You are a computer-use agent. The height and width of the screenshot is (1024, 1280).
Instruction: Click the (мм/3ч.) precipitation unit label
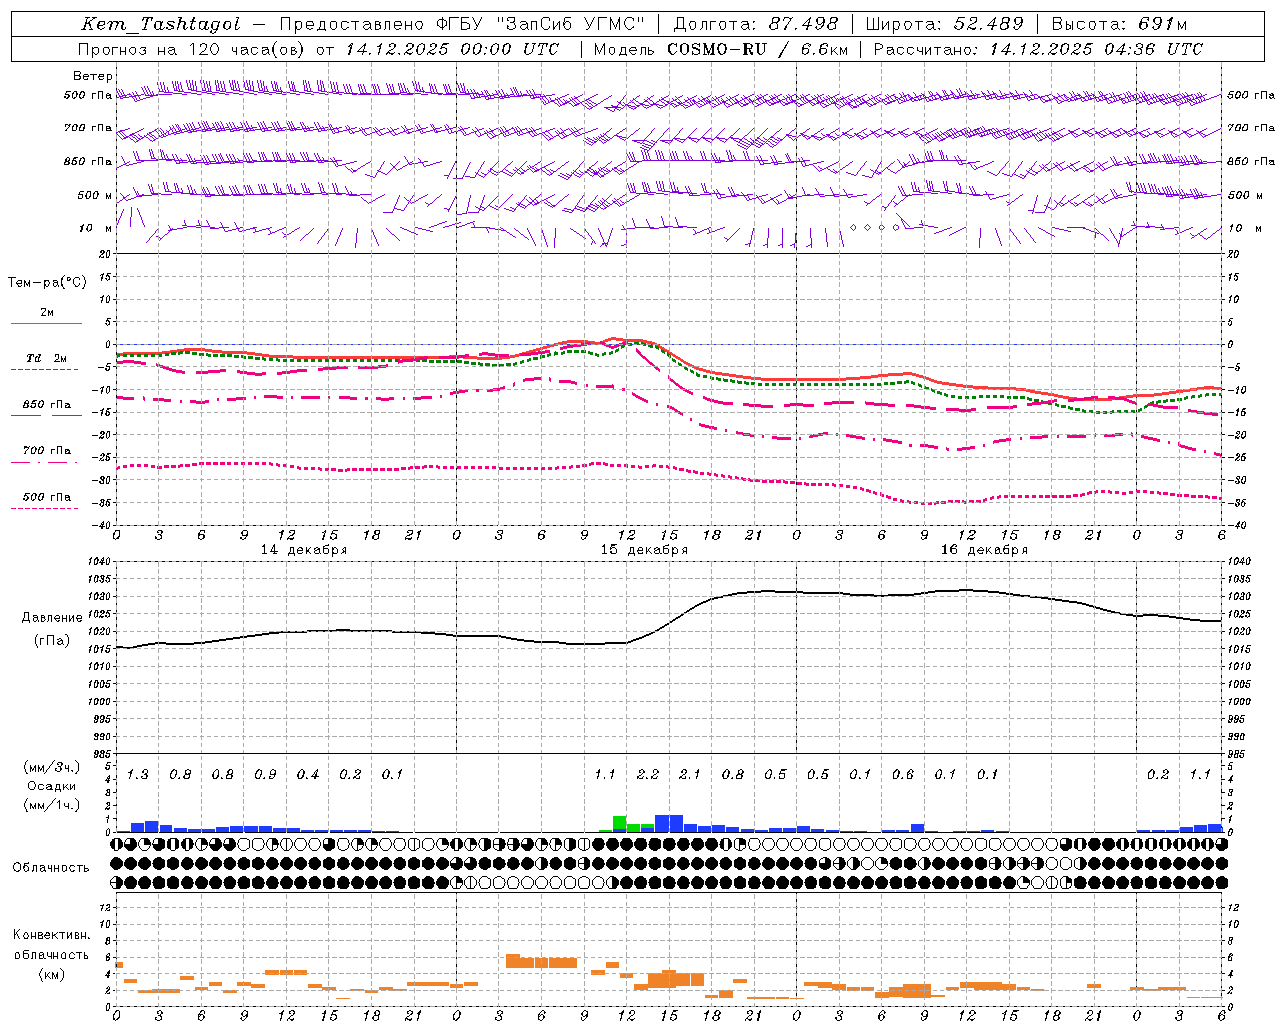pyautogui.click(x=52, y=767)
